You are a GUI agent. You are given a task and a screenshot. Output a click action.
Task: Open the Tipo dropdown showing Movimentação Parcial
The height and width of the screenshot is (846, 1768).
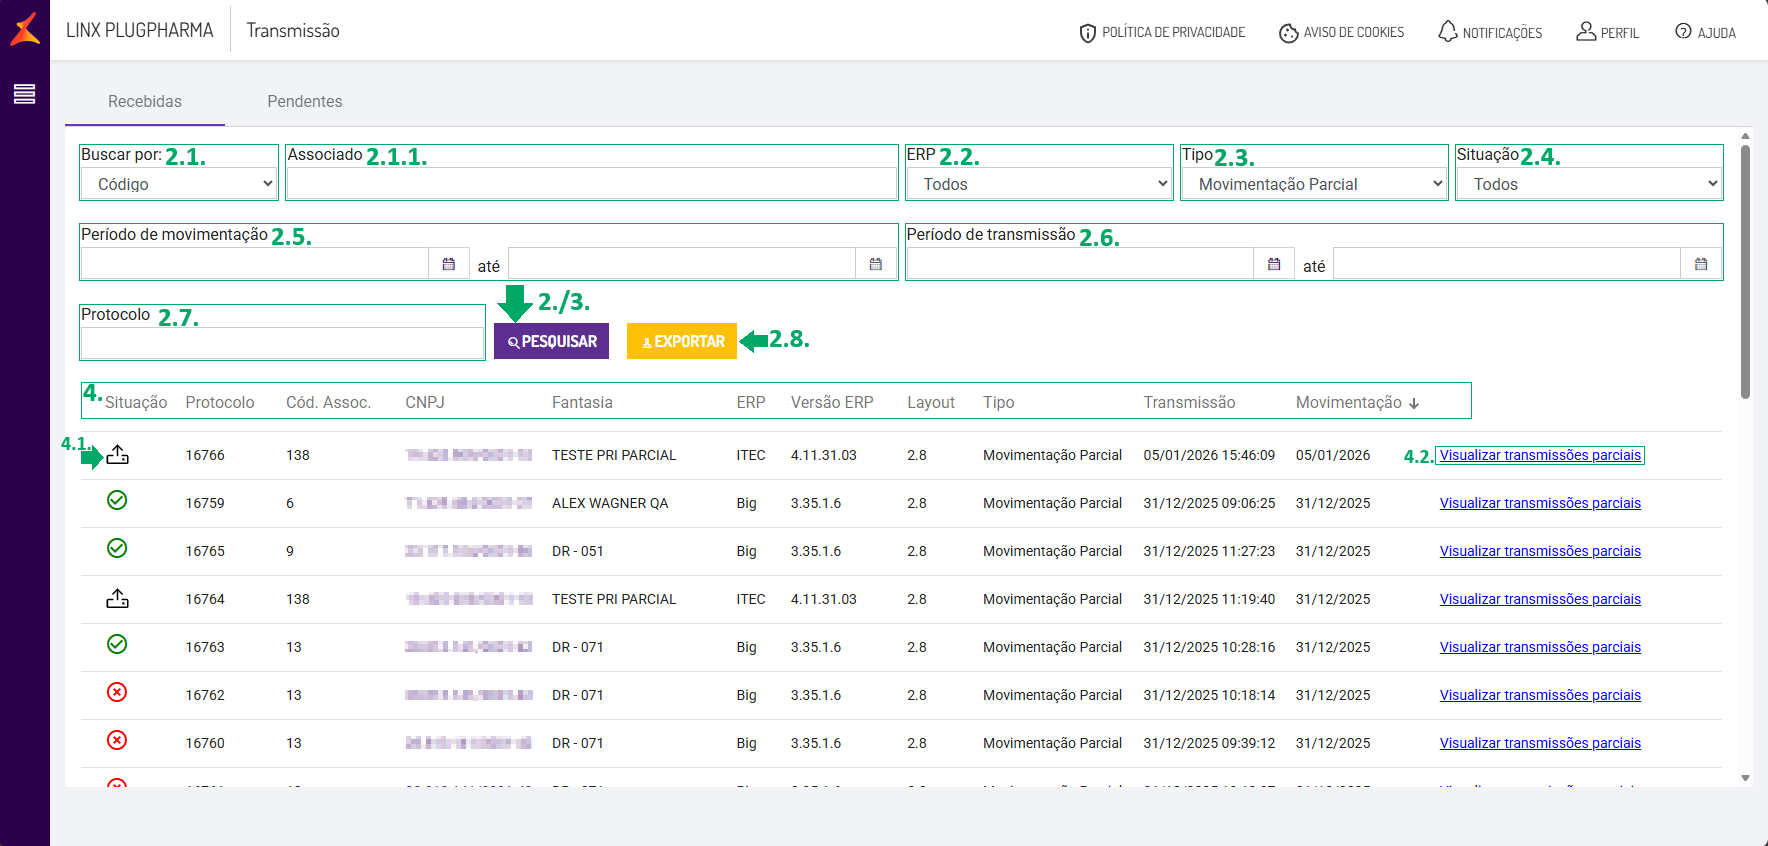[1314, 184]
